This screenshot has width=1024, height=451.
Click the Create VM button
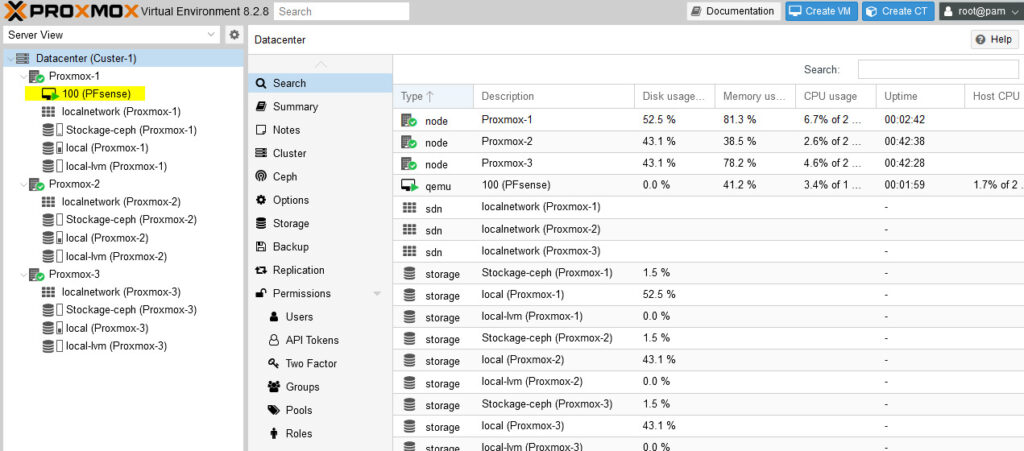pos(821,11)
